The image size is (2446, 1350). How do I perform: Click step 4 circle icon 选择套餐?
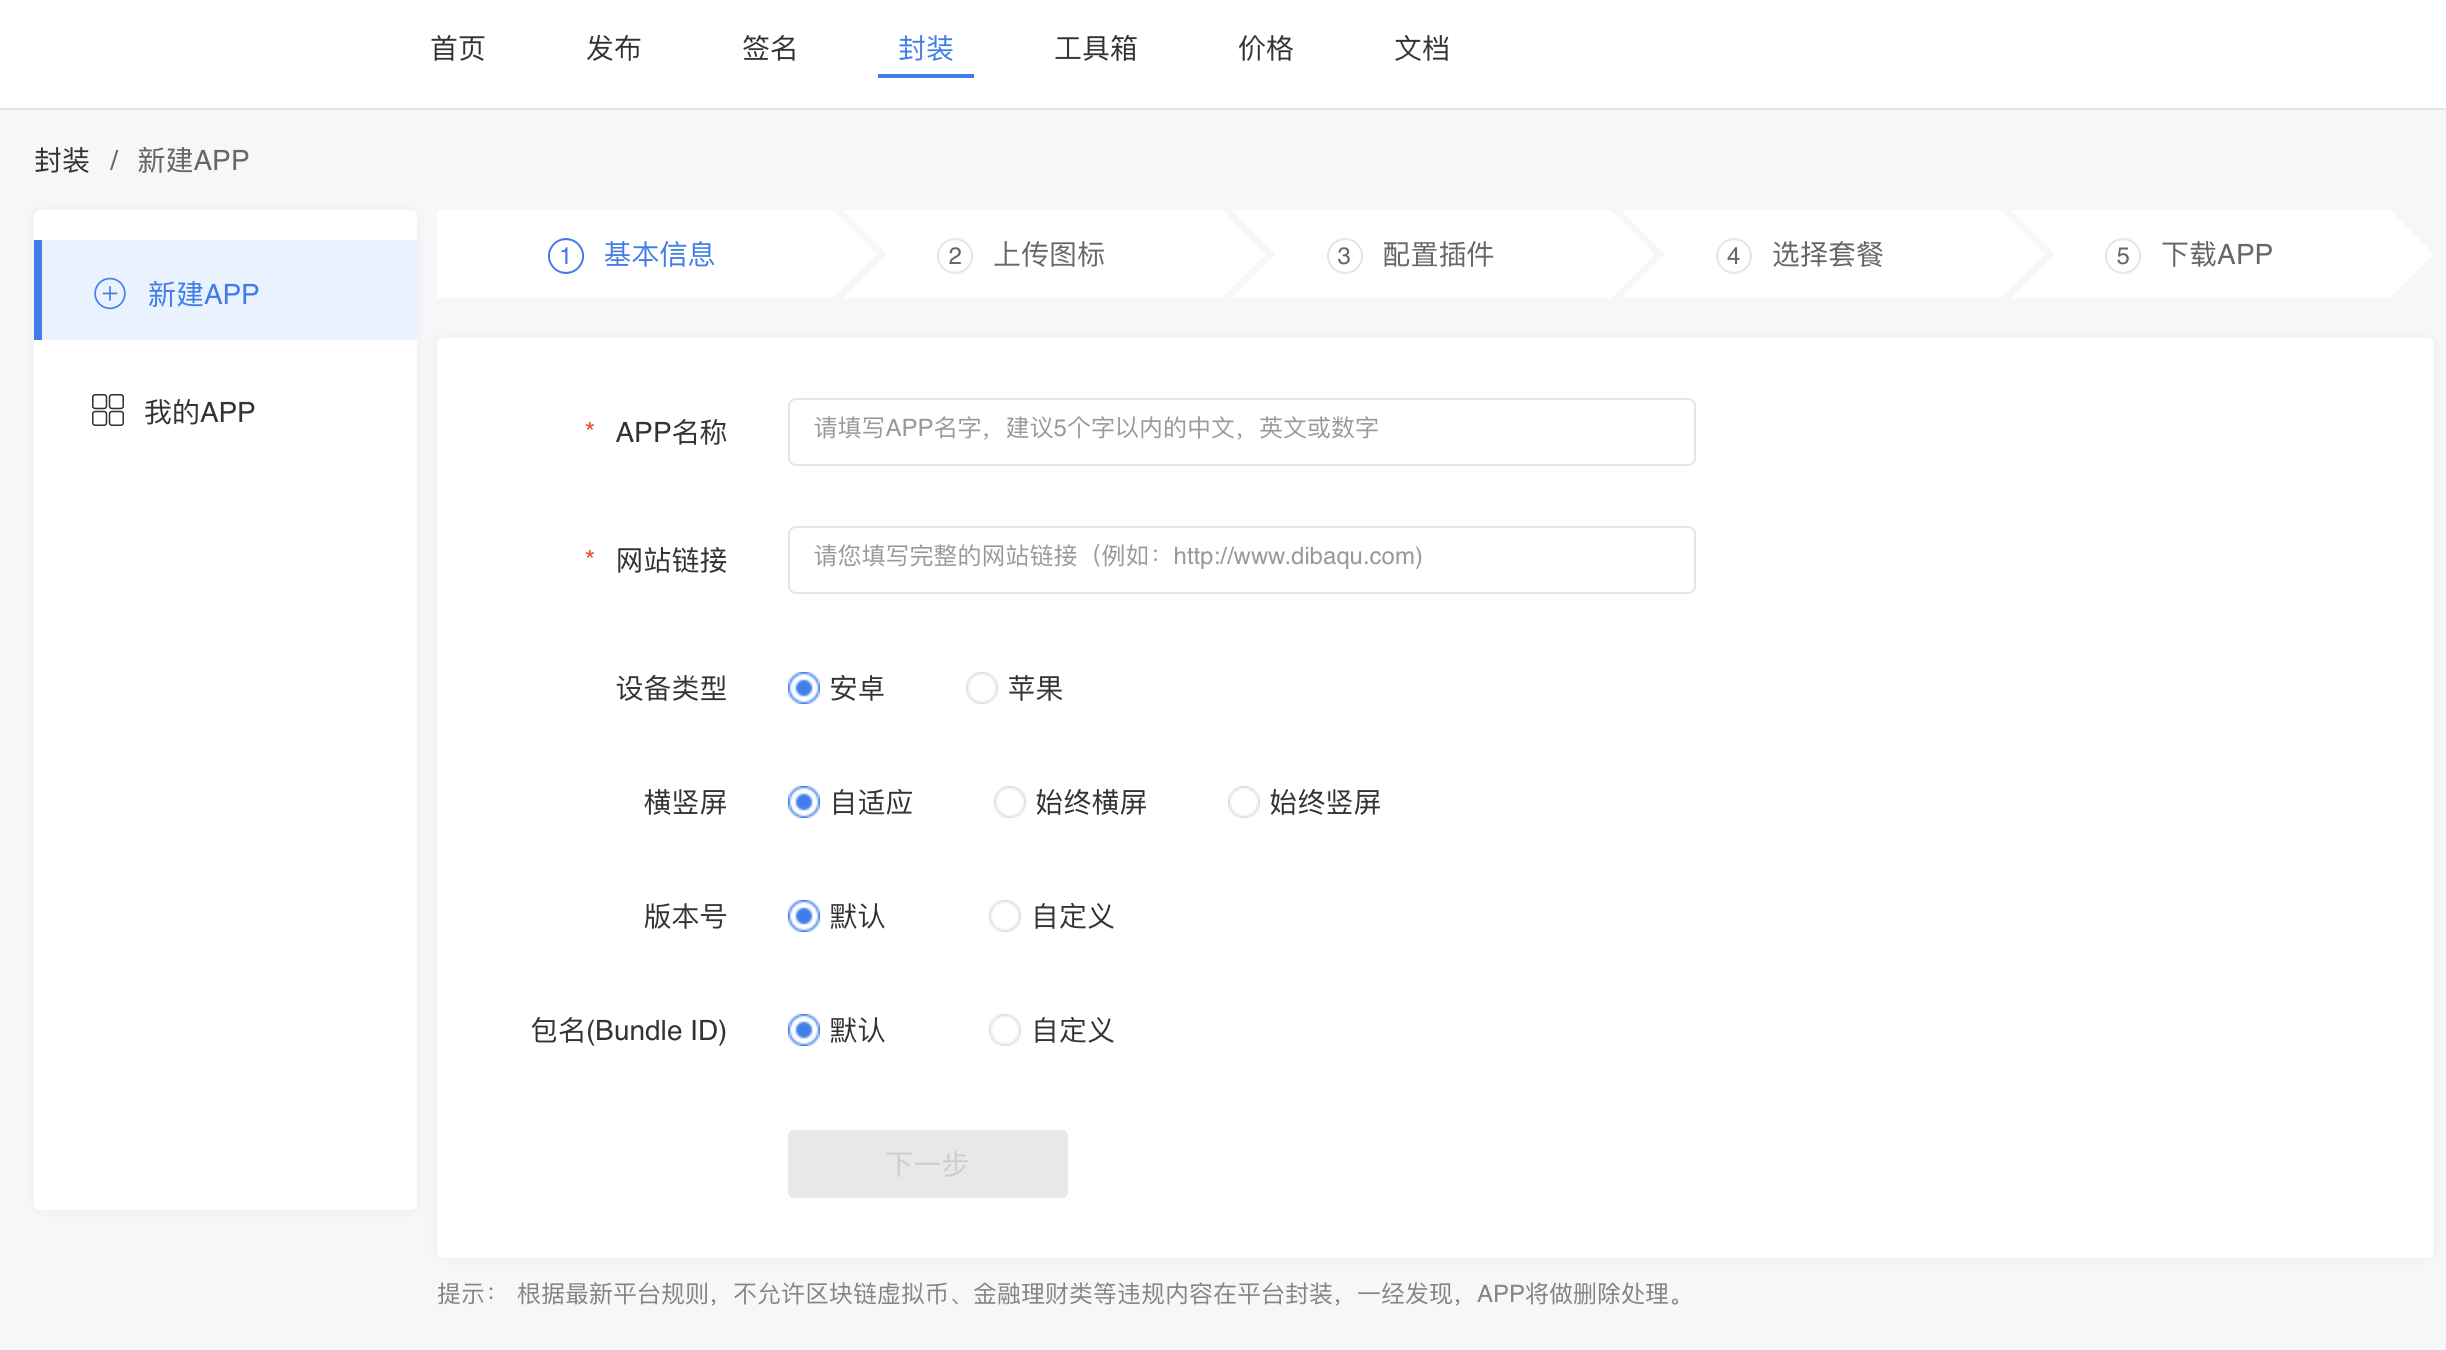[x=1733, y=256]
